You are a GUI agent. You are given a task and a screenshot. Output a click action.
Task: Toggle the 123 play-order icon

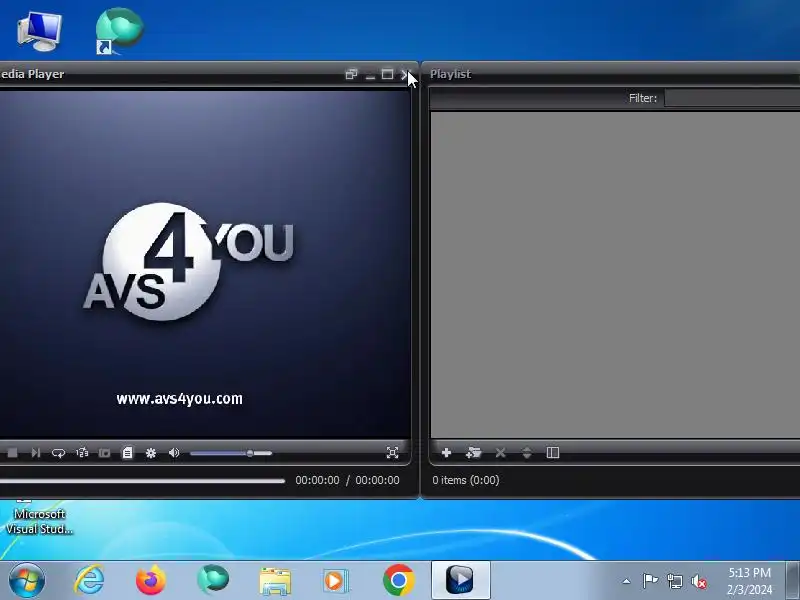coord(82,453)
